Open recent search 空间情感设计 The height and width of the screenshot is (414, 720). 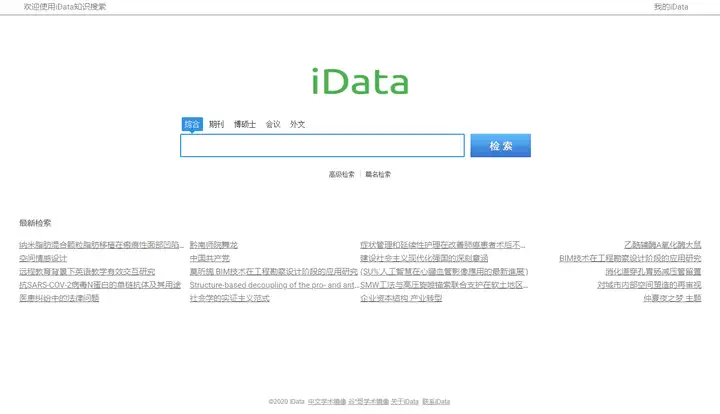[x=43, y=258]
